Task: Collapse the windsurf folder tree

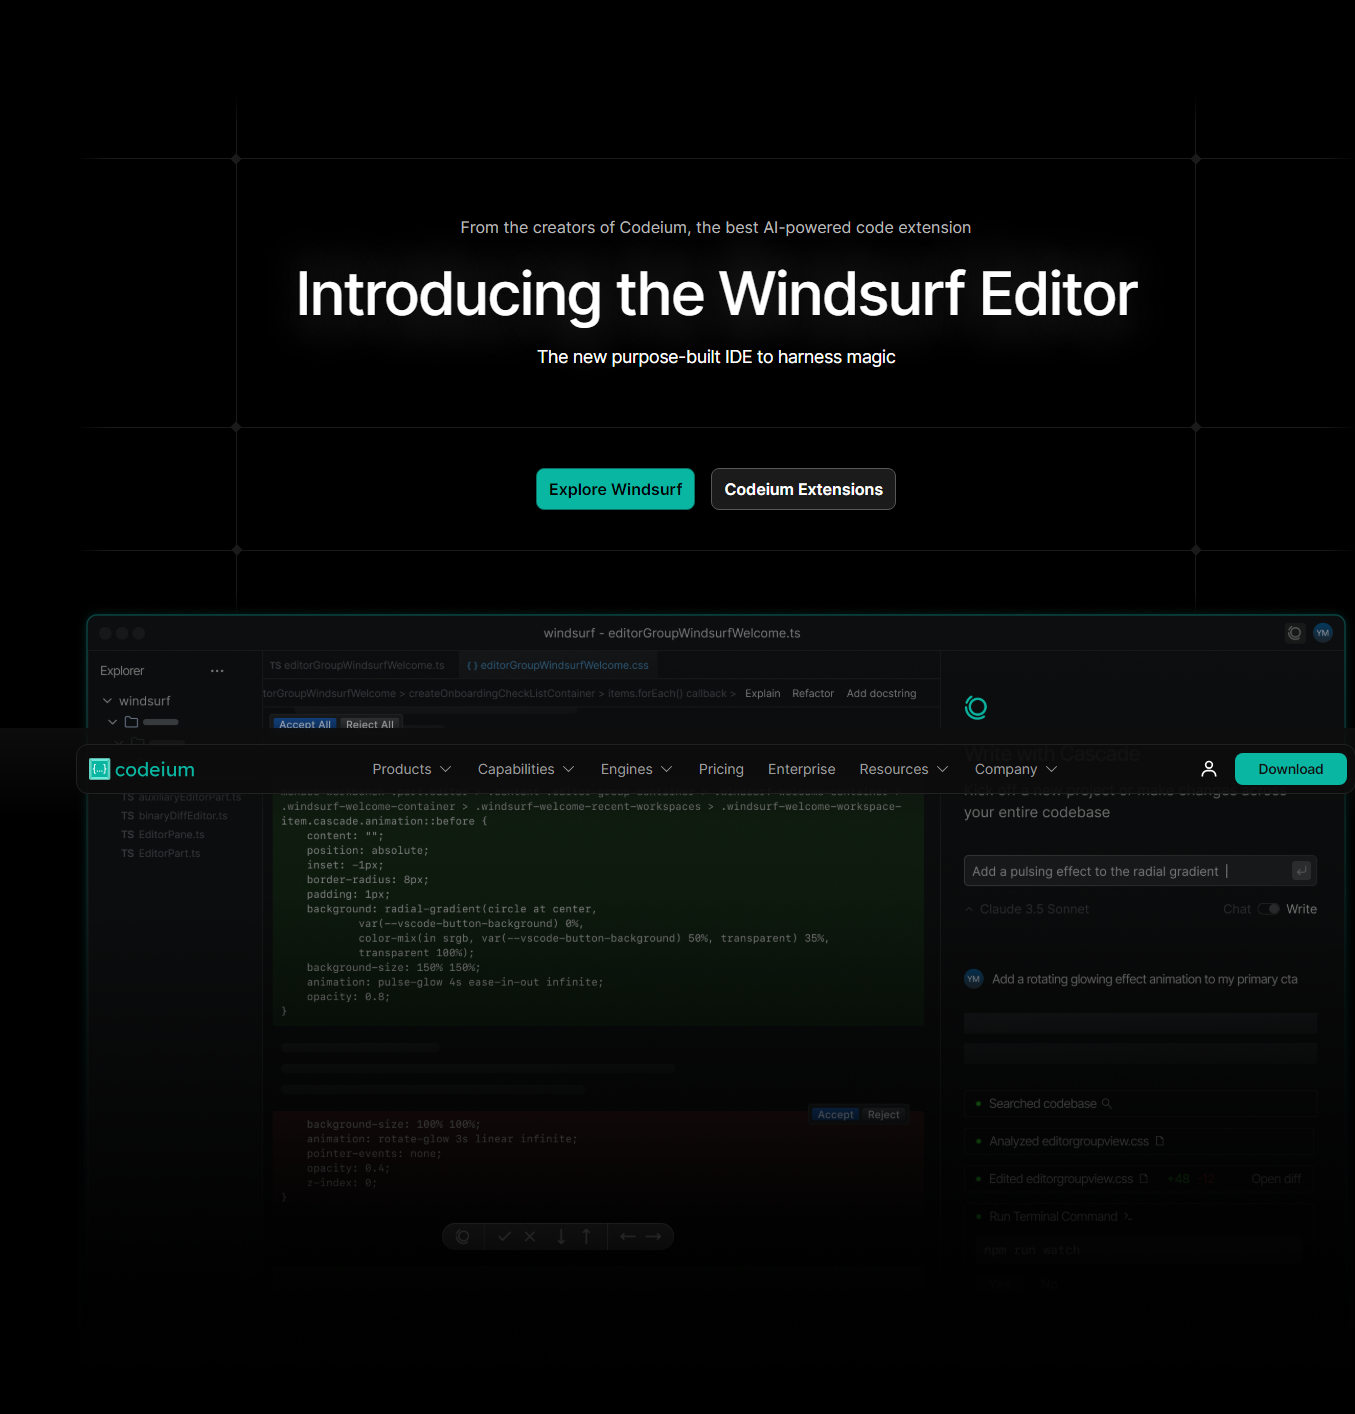Action: (x=107, y=701)
